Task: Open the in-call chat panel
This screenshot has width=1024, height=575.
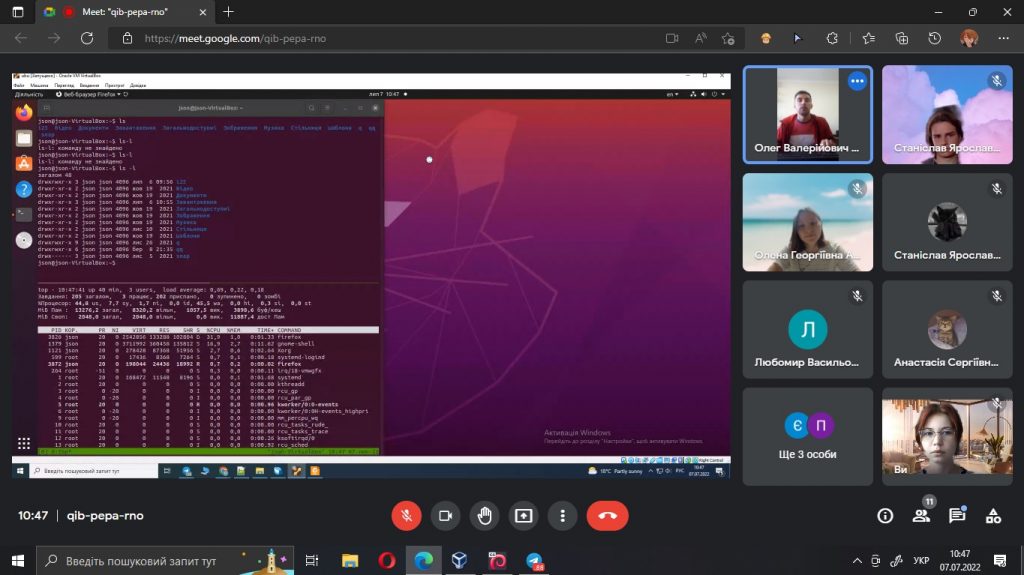Action: coord(957,516)
